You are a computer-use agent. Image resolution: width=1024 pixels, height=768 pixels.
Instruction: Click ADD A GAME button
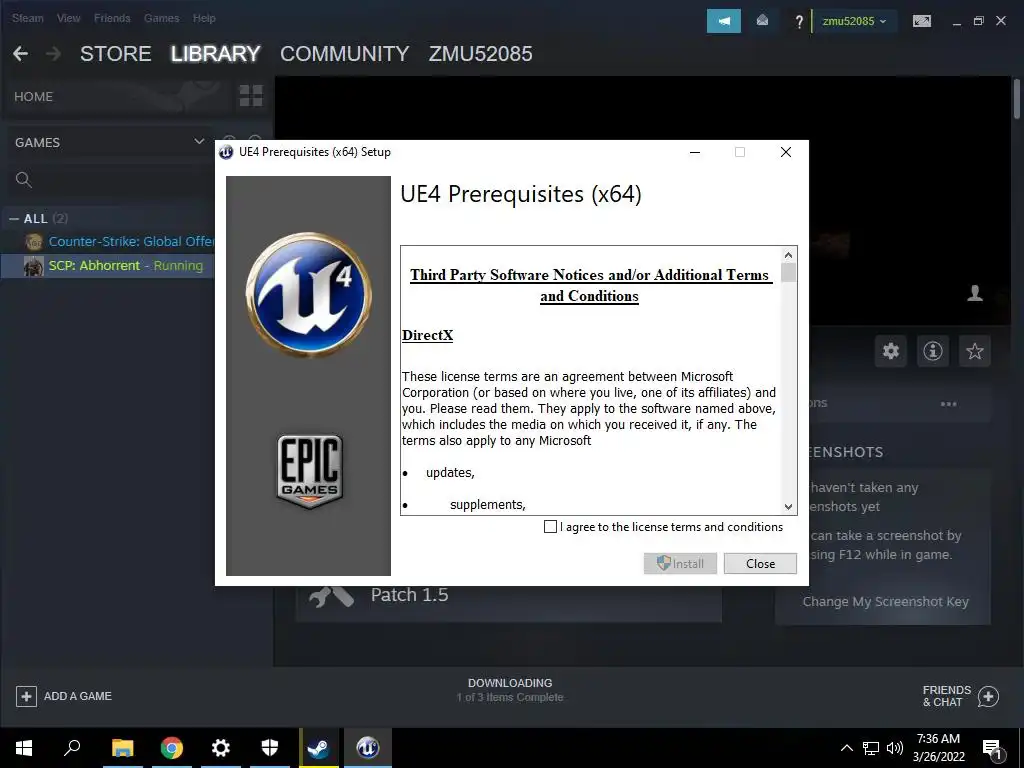coord(64,696)
